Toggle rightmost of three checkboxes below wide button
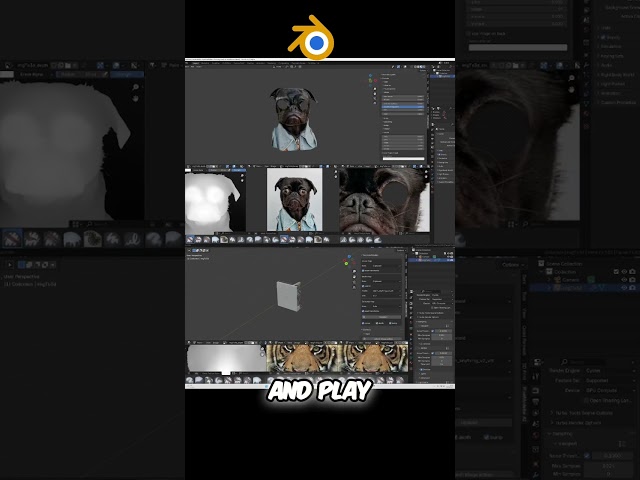The image size is (640, 480). point(390,323)
